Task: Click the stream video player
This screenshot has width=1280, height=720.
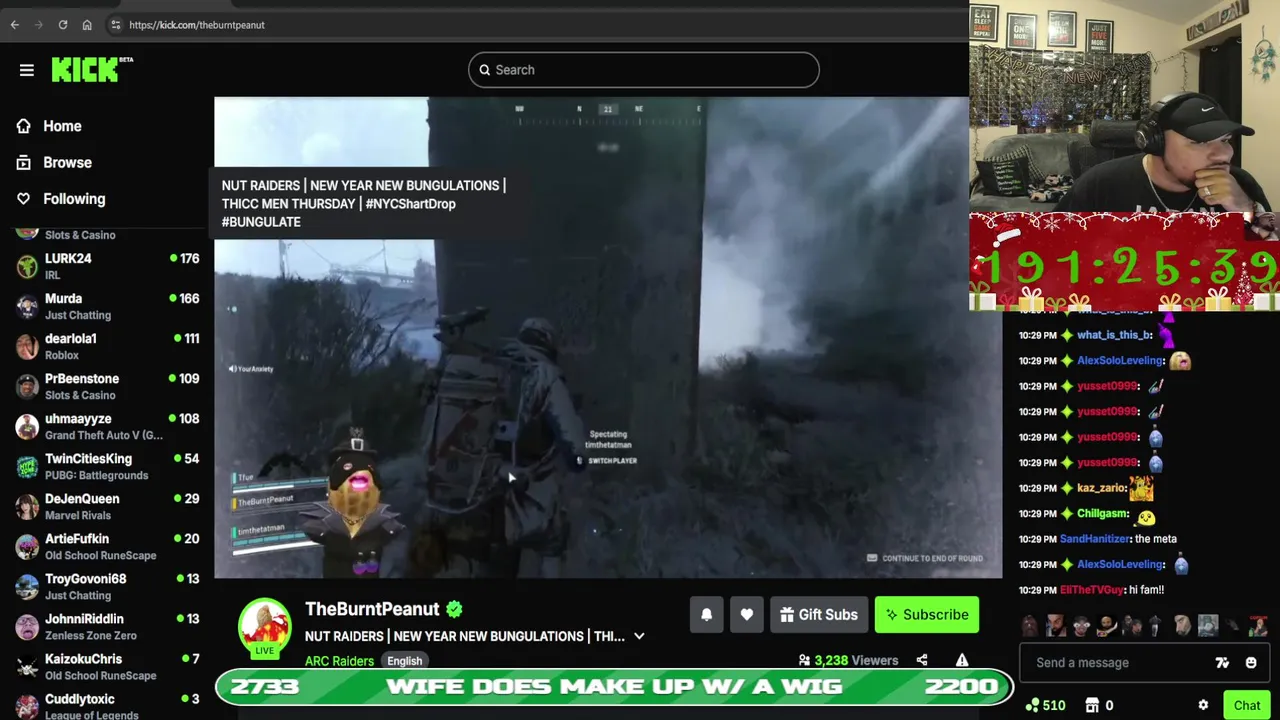Action: [x=608, y=338]
